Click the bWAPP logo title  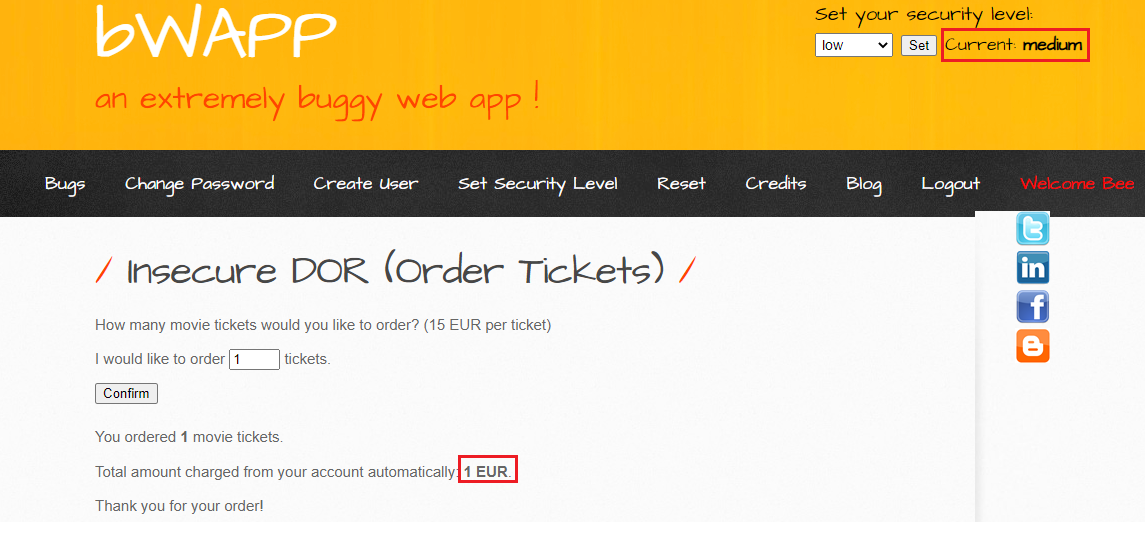pyautogui.click(x=215, y=31)
